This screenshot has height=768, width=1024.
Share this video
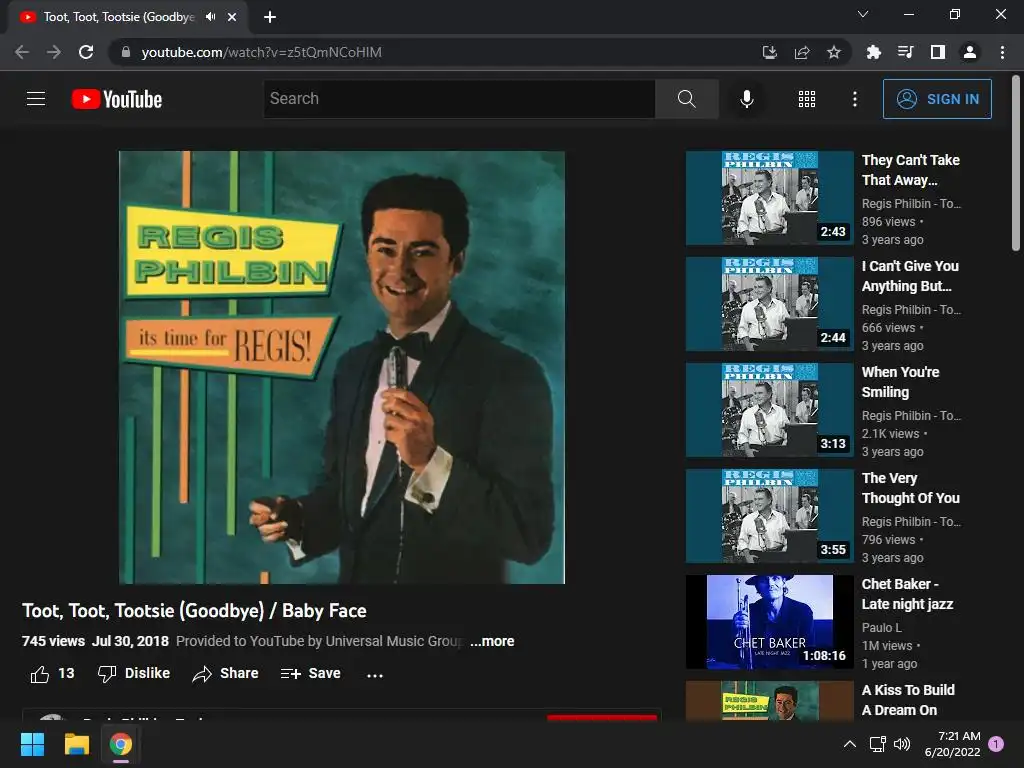pyautogui.click(x=225, y=673)
